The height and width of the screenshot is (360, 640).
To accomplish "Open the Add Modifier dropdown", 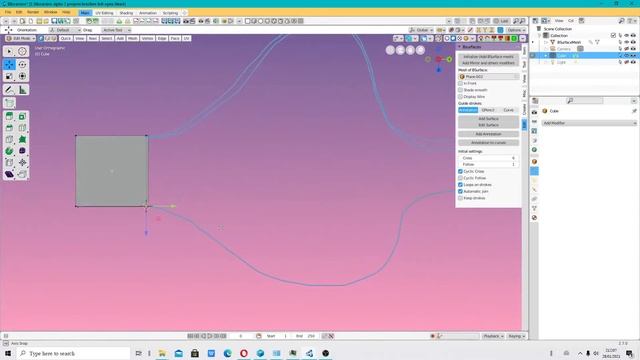I will [589, 123].
